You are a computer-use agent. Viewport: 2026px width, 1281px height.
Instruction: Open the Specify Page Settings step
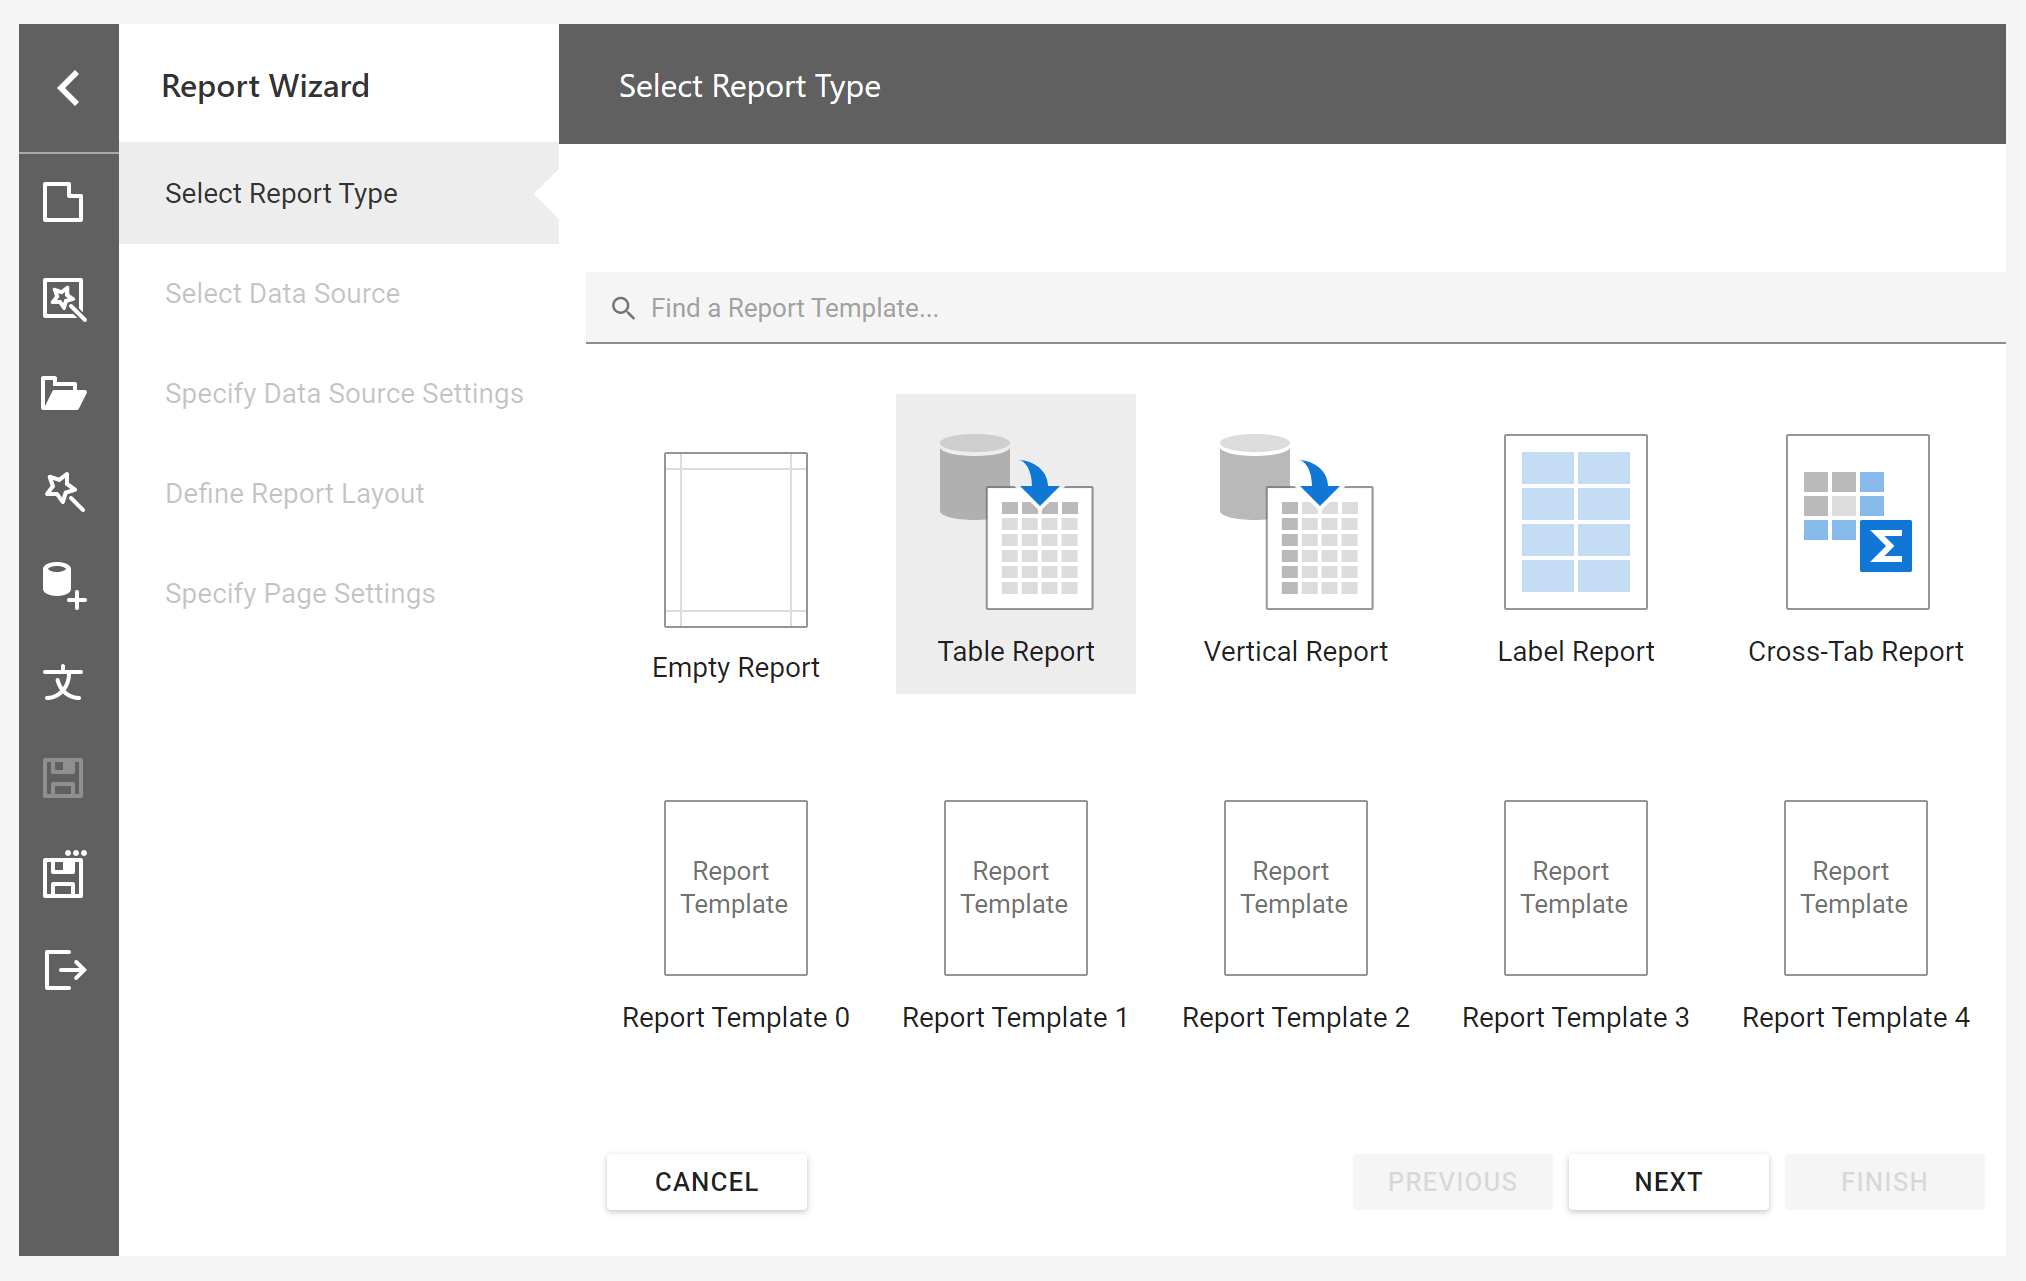tap(300, 593)
